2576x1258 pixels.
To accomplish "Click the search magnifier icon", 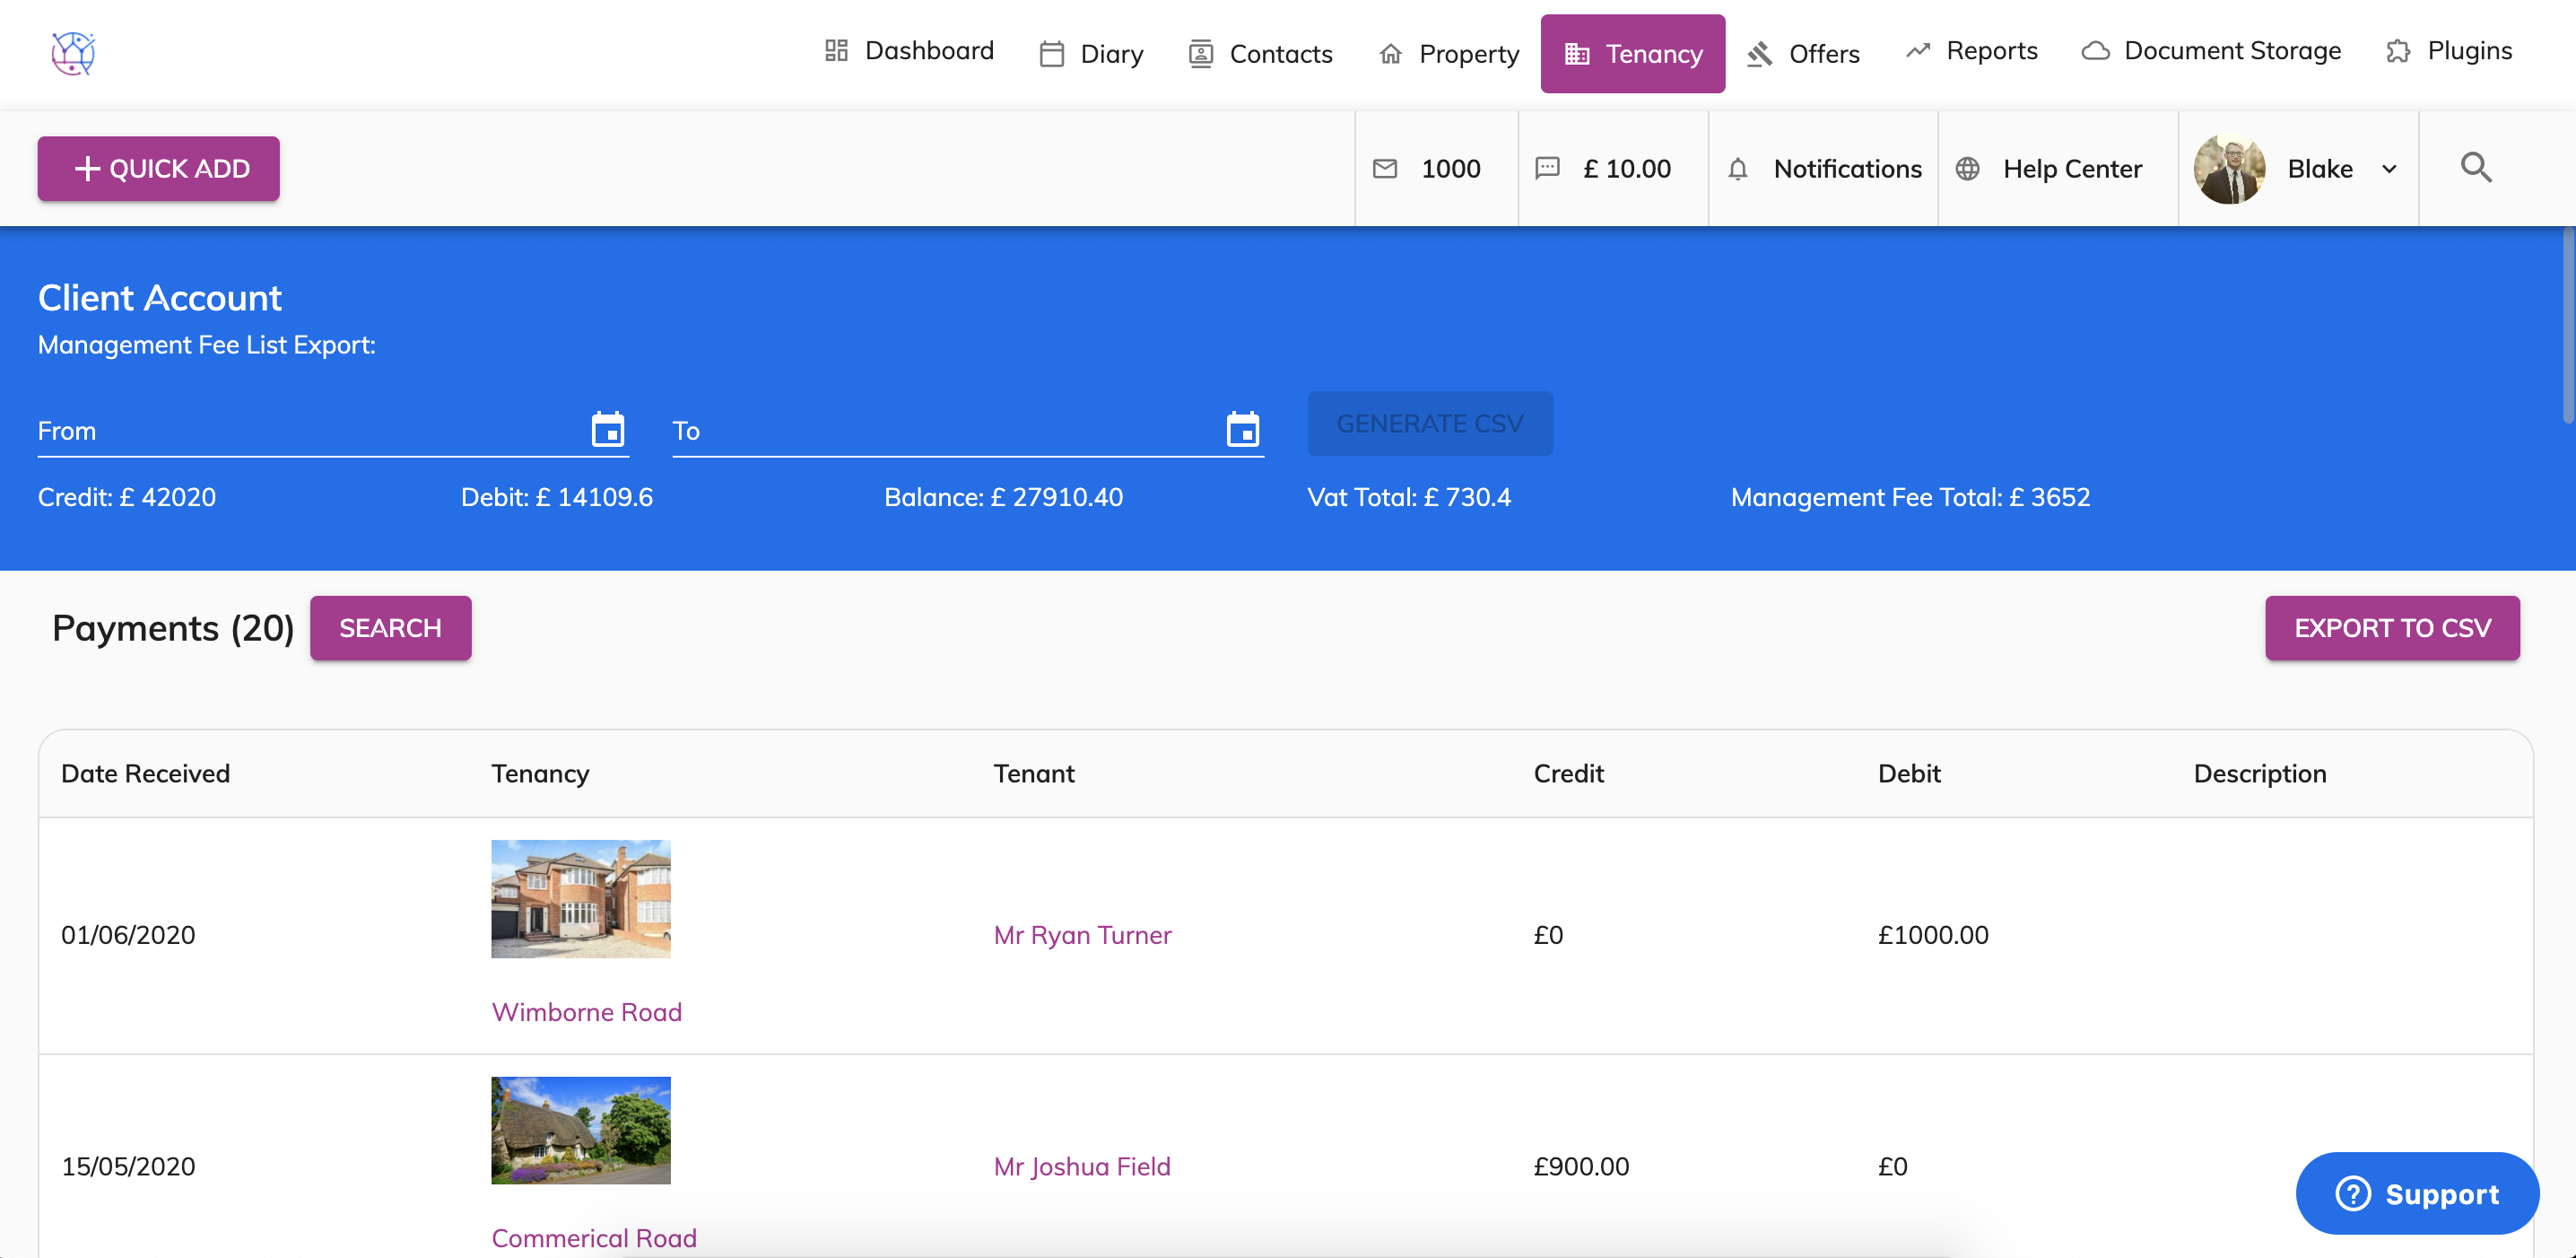I will pos(2475,167).
